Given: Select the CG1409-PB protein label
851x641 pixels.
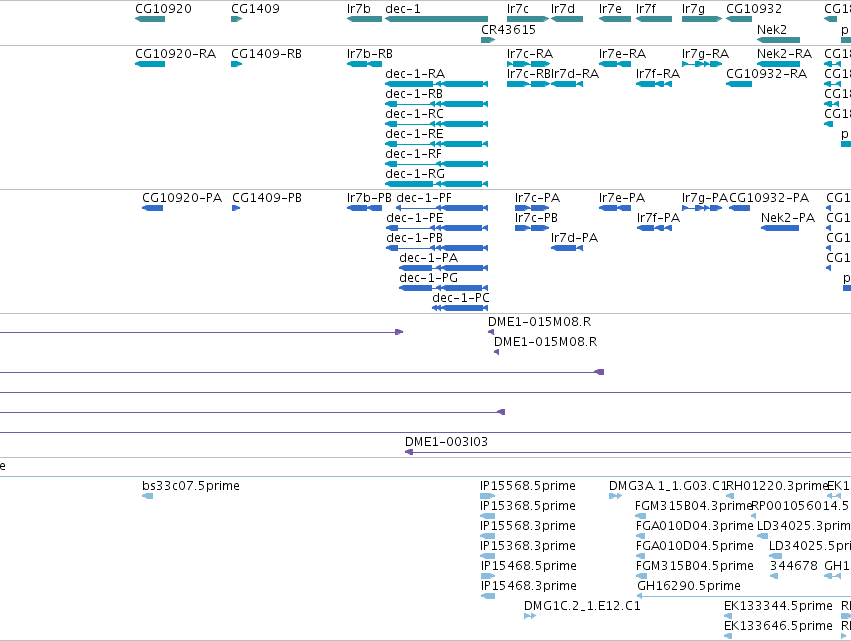Looking at the screenshot, I should pyautogui.click(x=267, y=198).
